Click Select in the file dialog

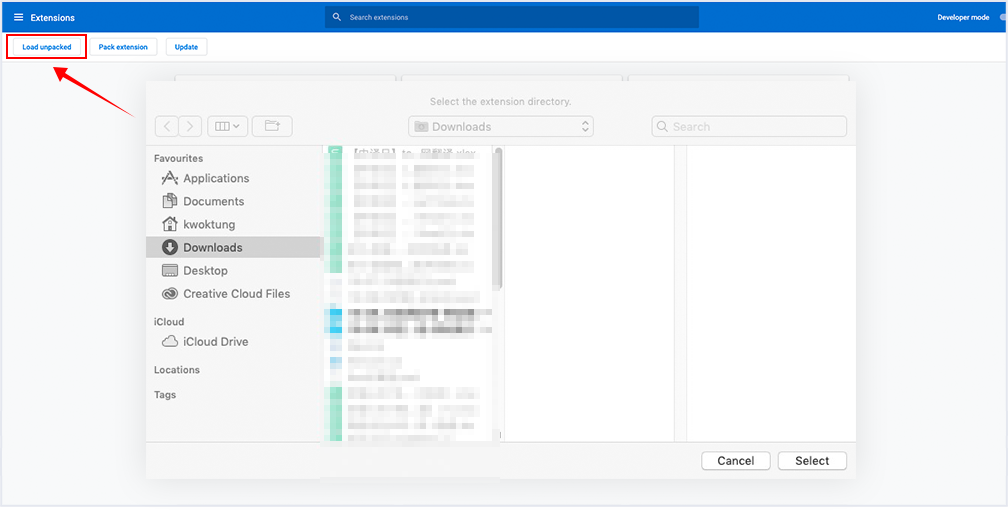tap(812, 460)
